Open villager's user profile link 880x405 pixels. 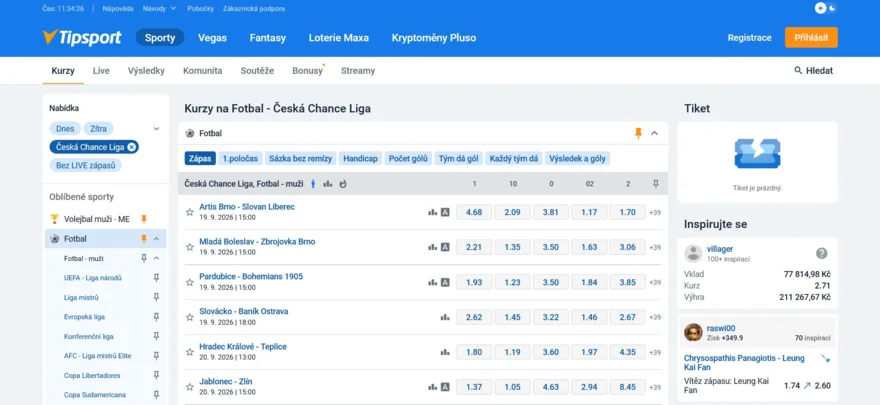[720, 249]
